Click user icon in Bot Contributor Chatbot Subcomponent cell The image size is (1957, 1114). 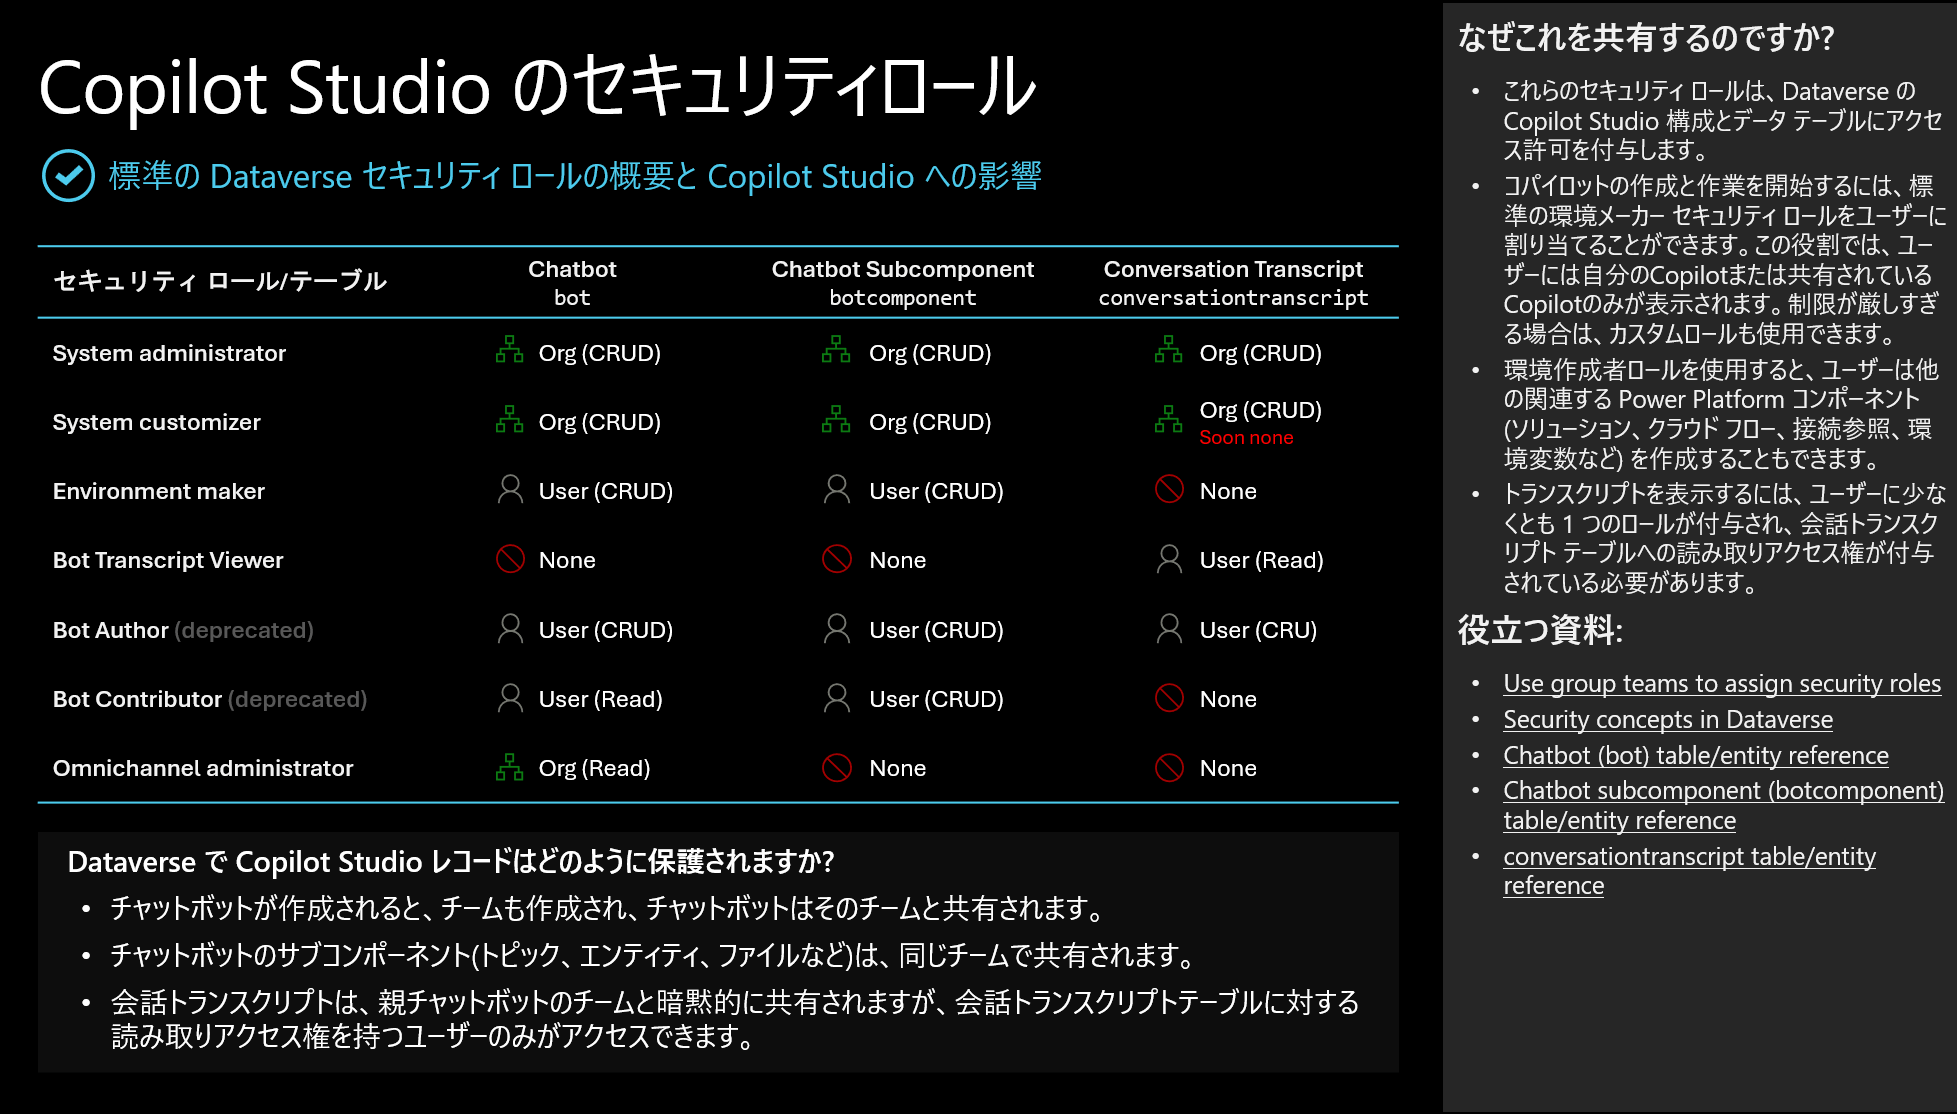(836, 698)
